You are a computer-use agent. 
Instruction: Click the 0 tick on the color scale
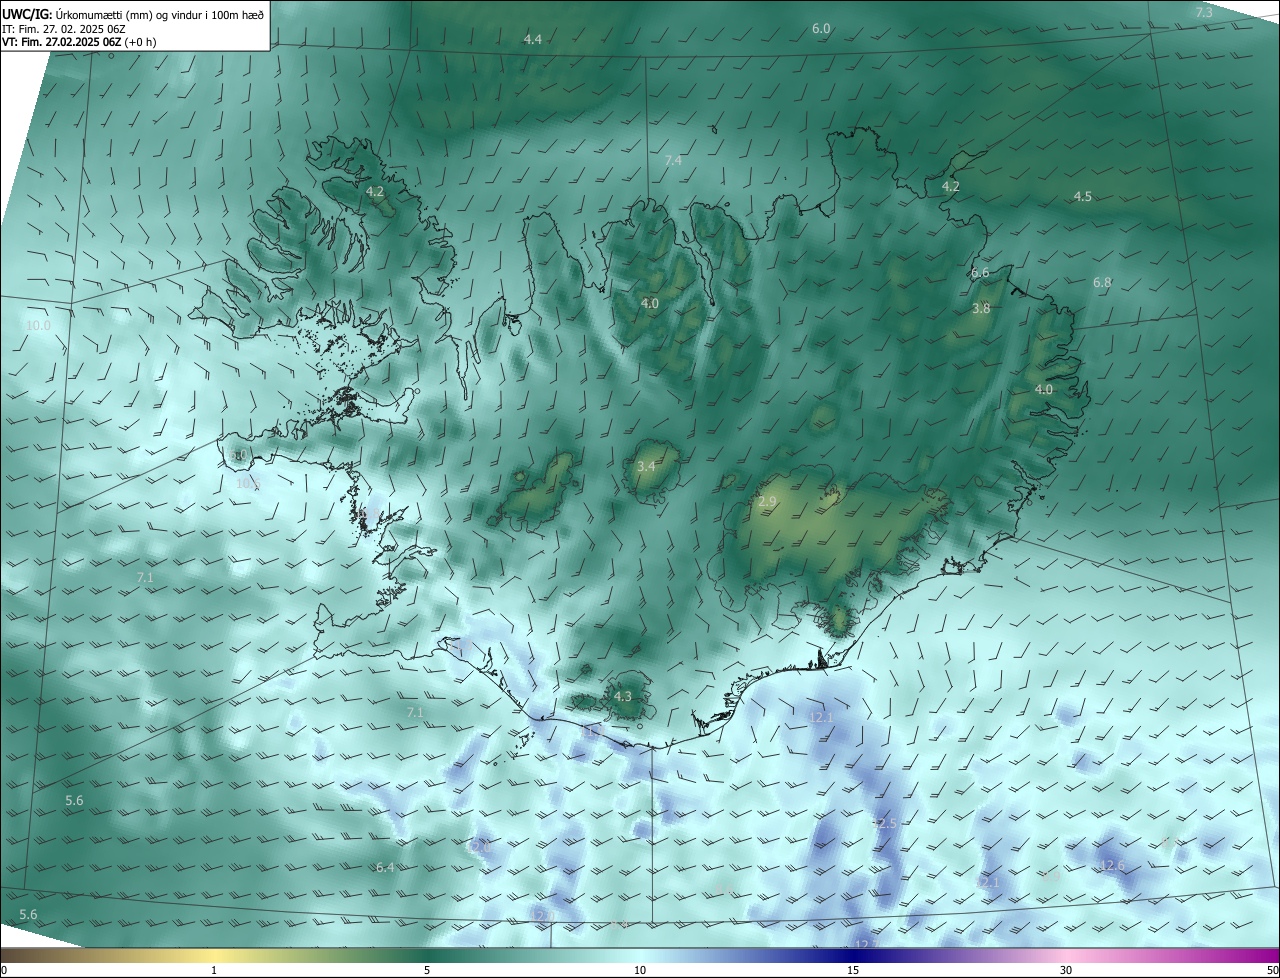(x=4, y=970)
